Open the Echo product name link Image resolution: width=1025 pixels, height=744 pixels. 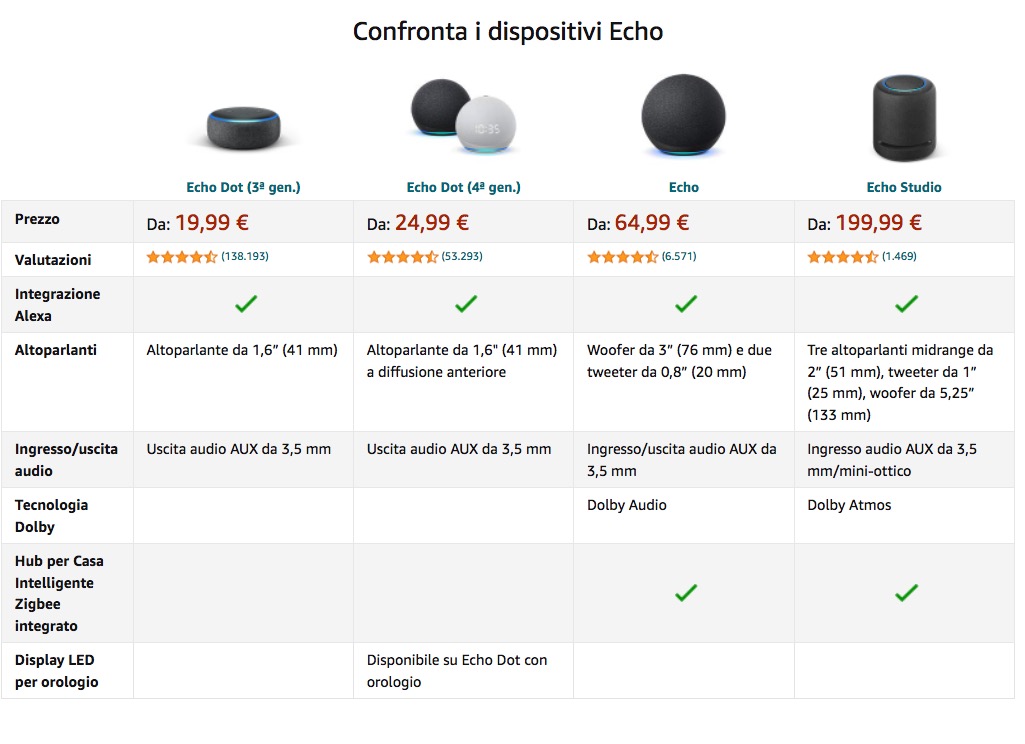(x=684, y=187)
